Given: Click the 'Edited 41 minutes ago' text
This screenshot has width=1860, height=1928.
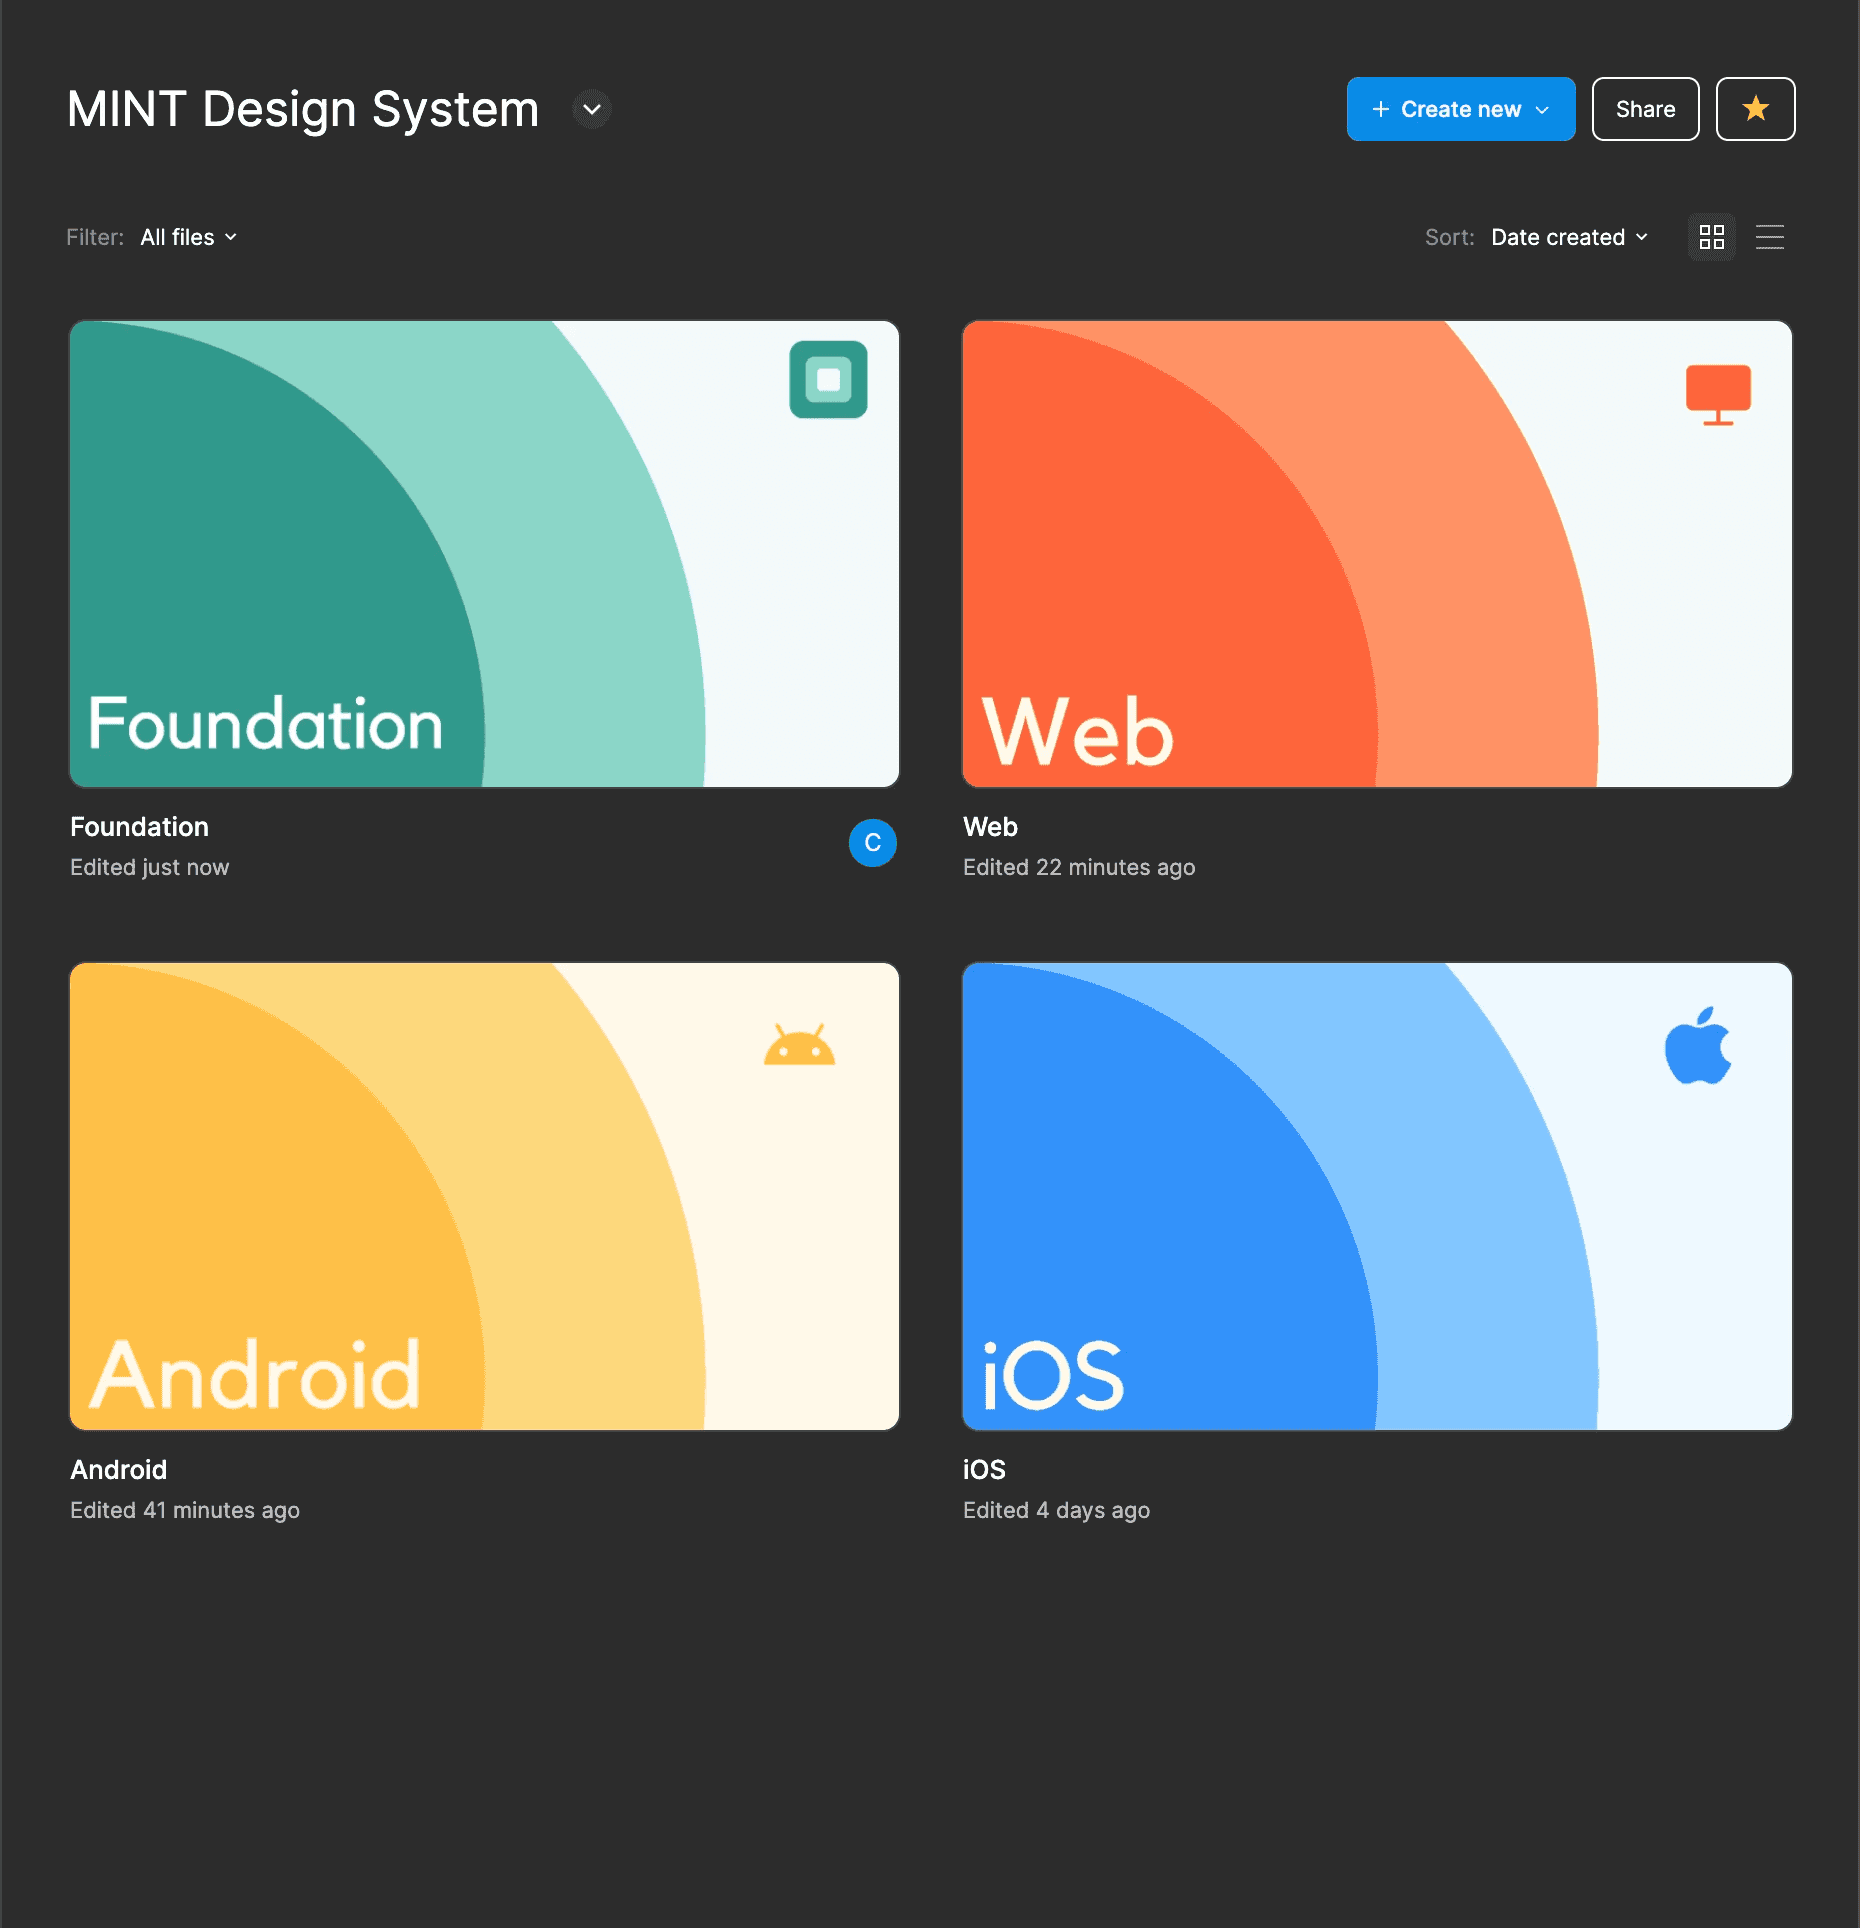Looking at the screenshot, I should tap(185, 1510).
